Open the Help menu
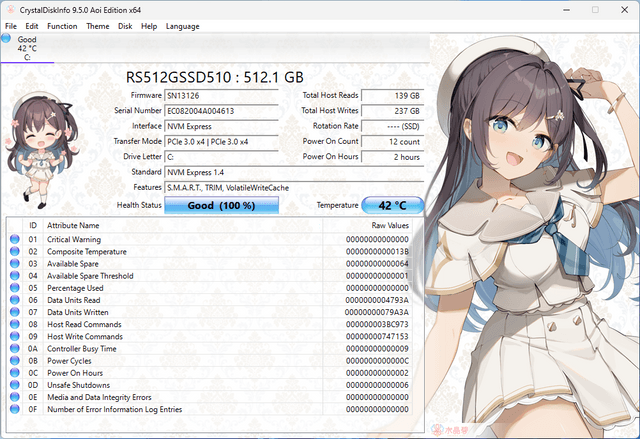 149,26
